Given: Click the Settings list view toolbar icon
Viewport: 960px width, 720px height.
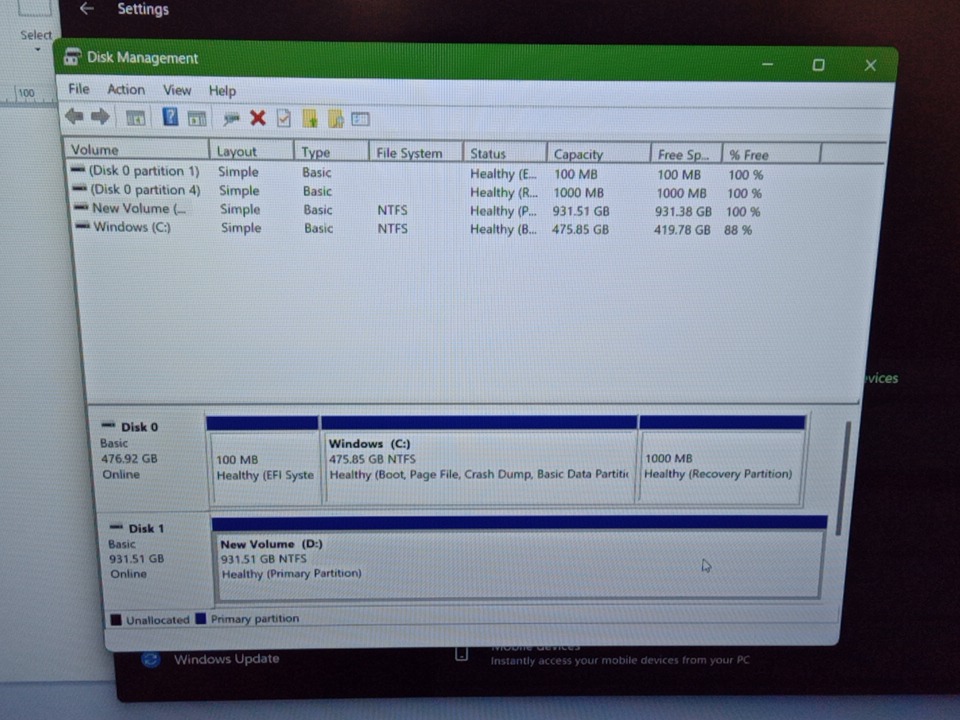Looking at the screenshot, I should [x=361, y=119].
